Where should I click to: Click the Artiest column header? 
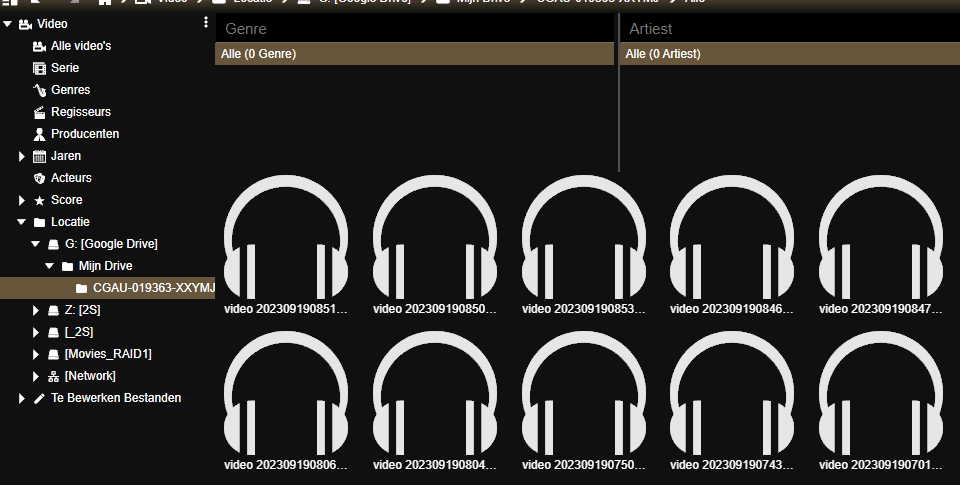click(x=790, y=29)
